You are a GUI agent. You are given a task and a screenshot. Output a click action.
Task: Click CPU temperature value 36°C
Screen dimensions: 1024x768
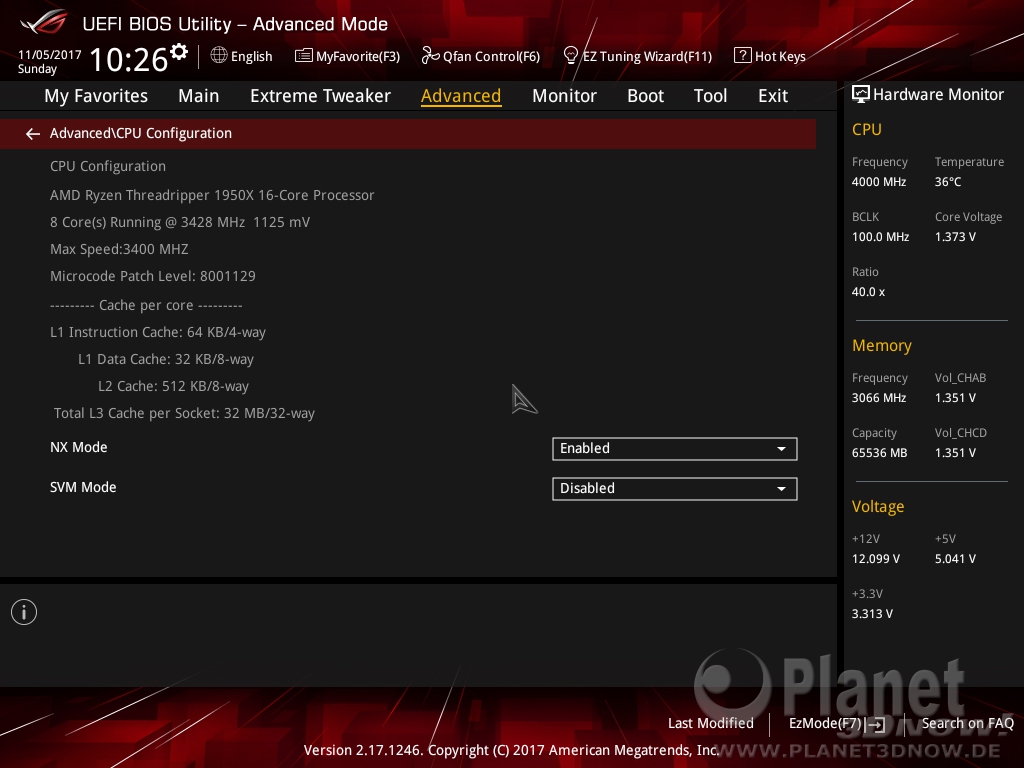click(x=948, y=182)
